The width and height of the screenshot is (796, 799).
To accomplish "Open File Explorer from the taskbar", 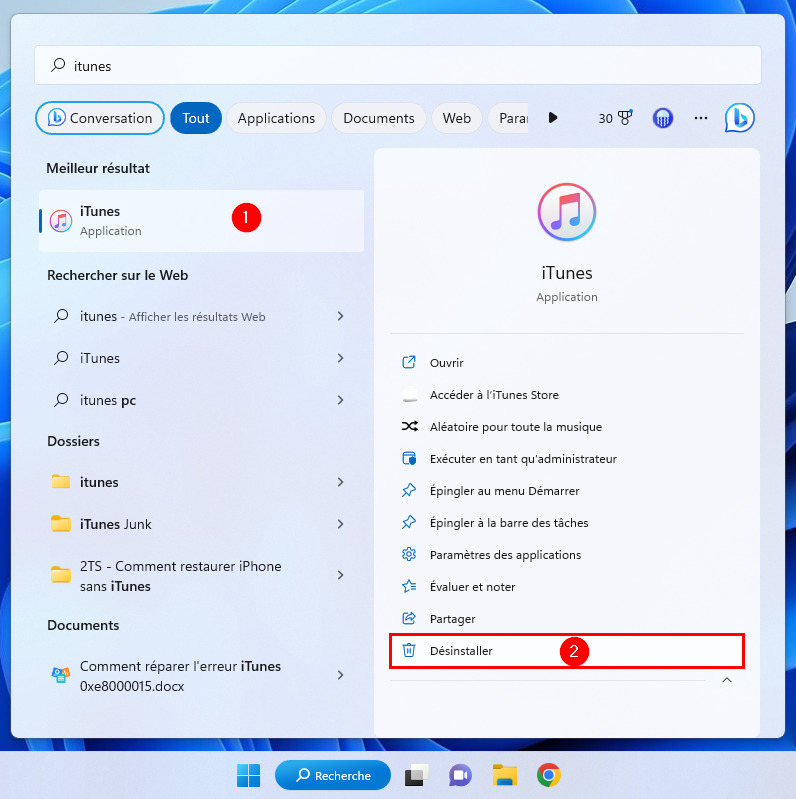I will (x=505, y=775).
